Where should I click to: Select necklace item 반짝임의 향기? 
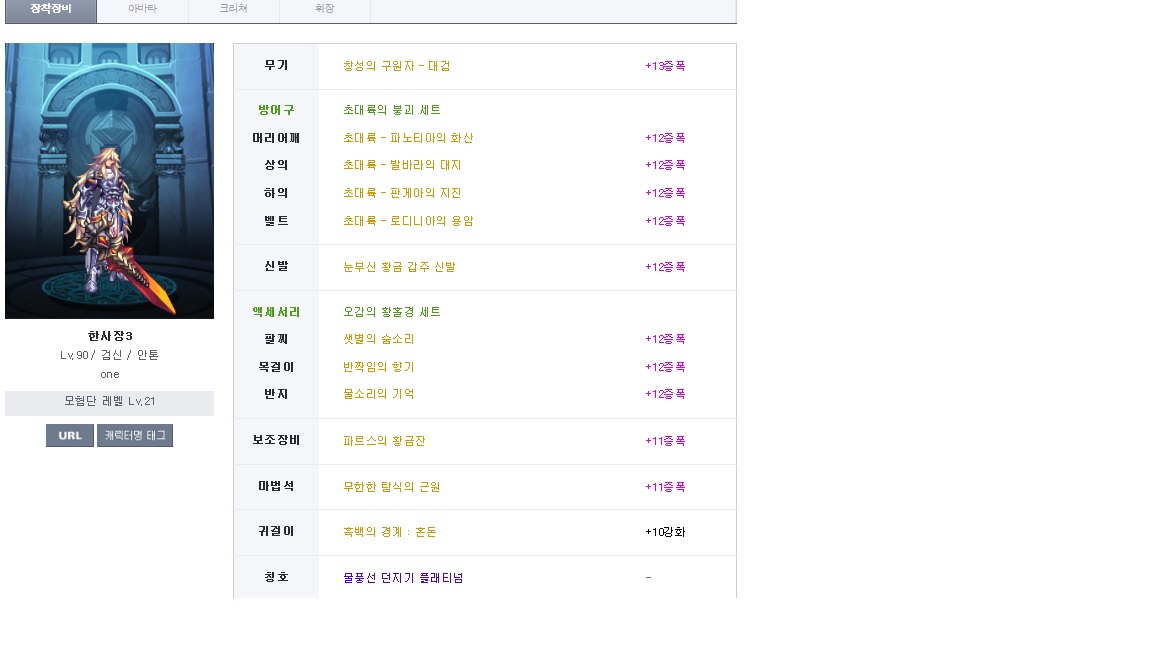tap(378, 367)
